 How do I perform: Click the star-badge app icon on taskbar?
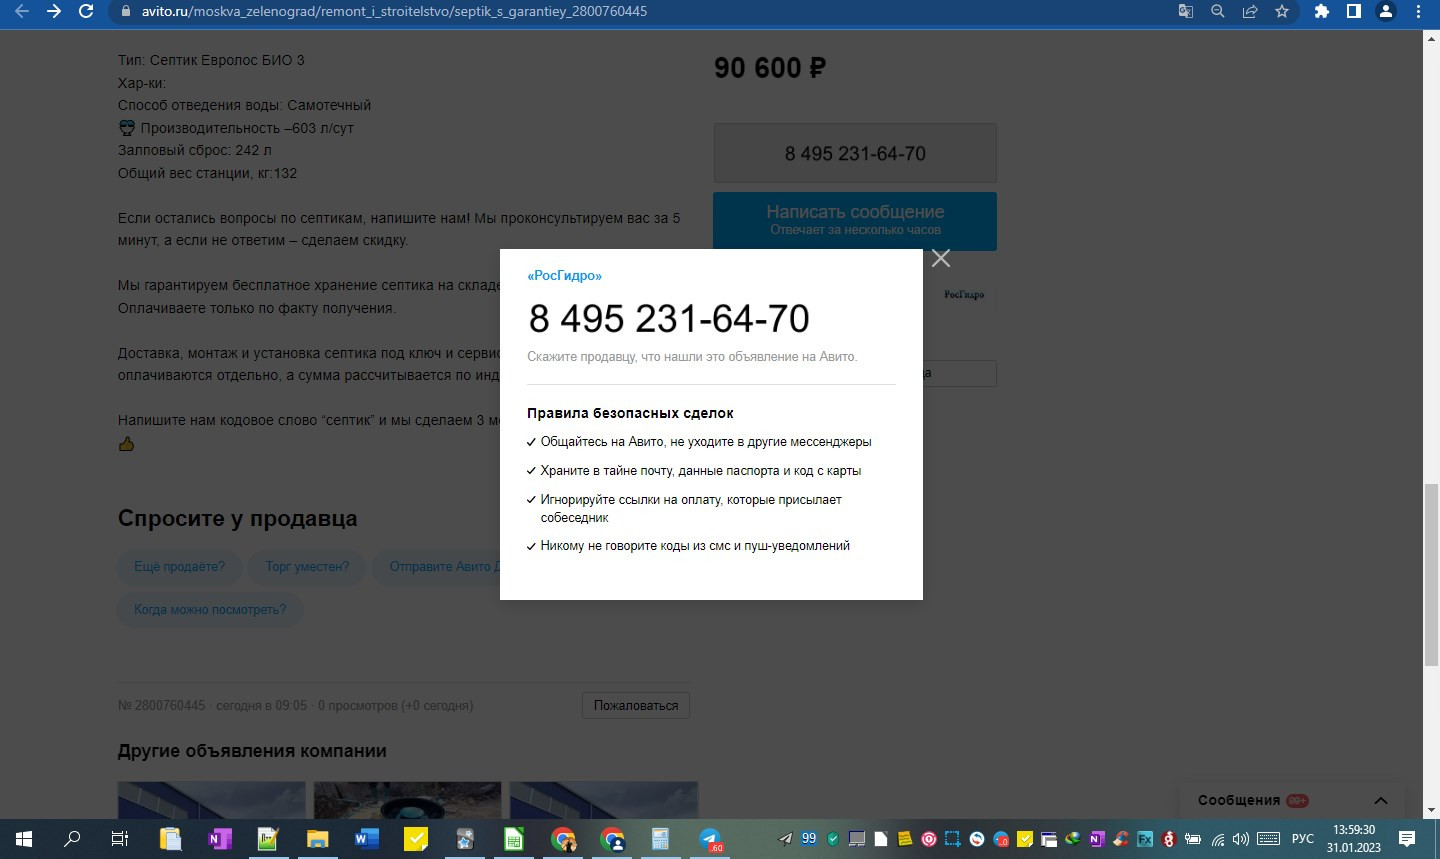pos(465,839)
